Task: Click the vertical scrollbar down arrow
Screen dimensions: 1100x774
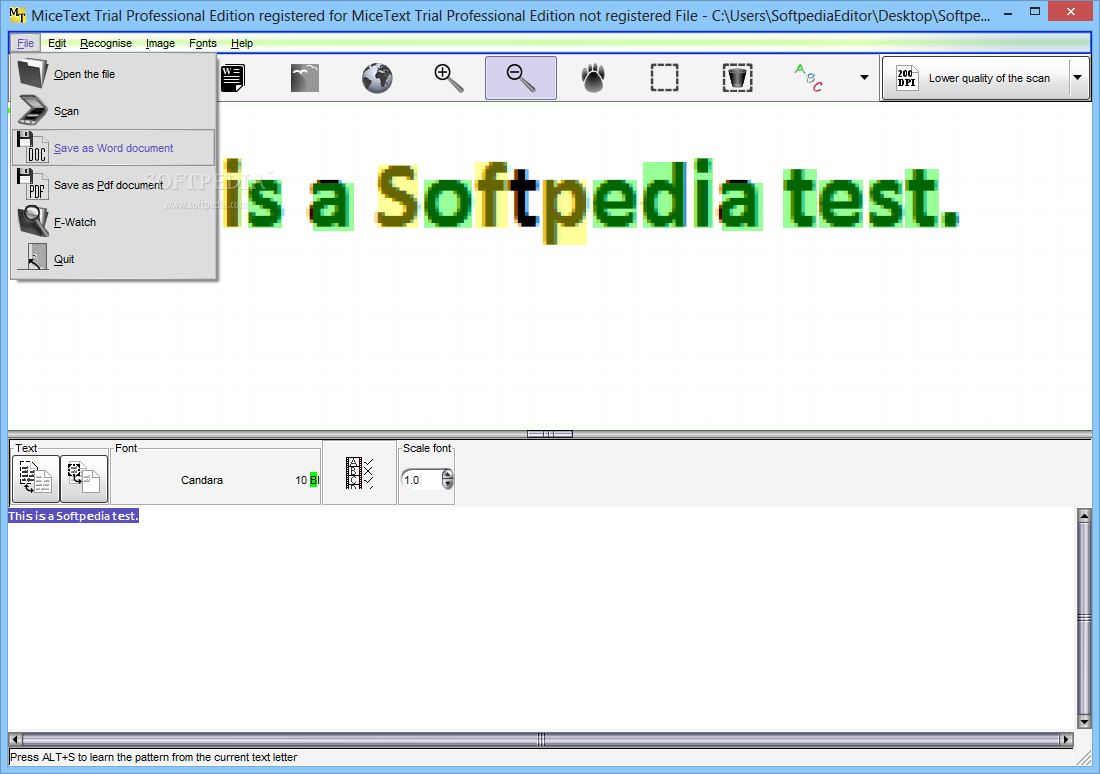Action: (x=1084, y=721)
